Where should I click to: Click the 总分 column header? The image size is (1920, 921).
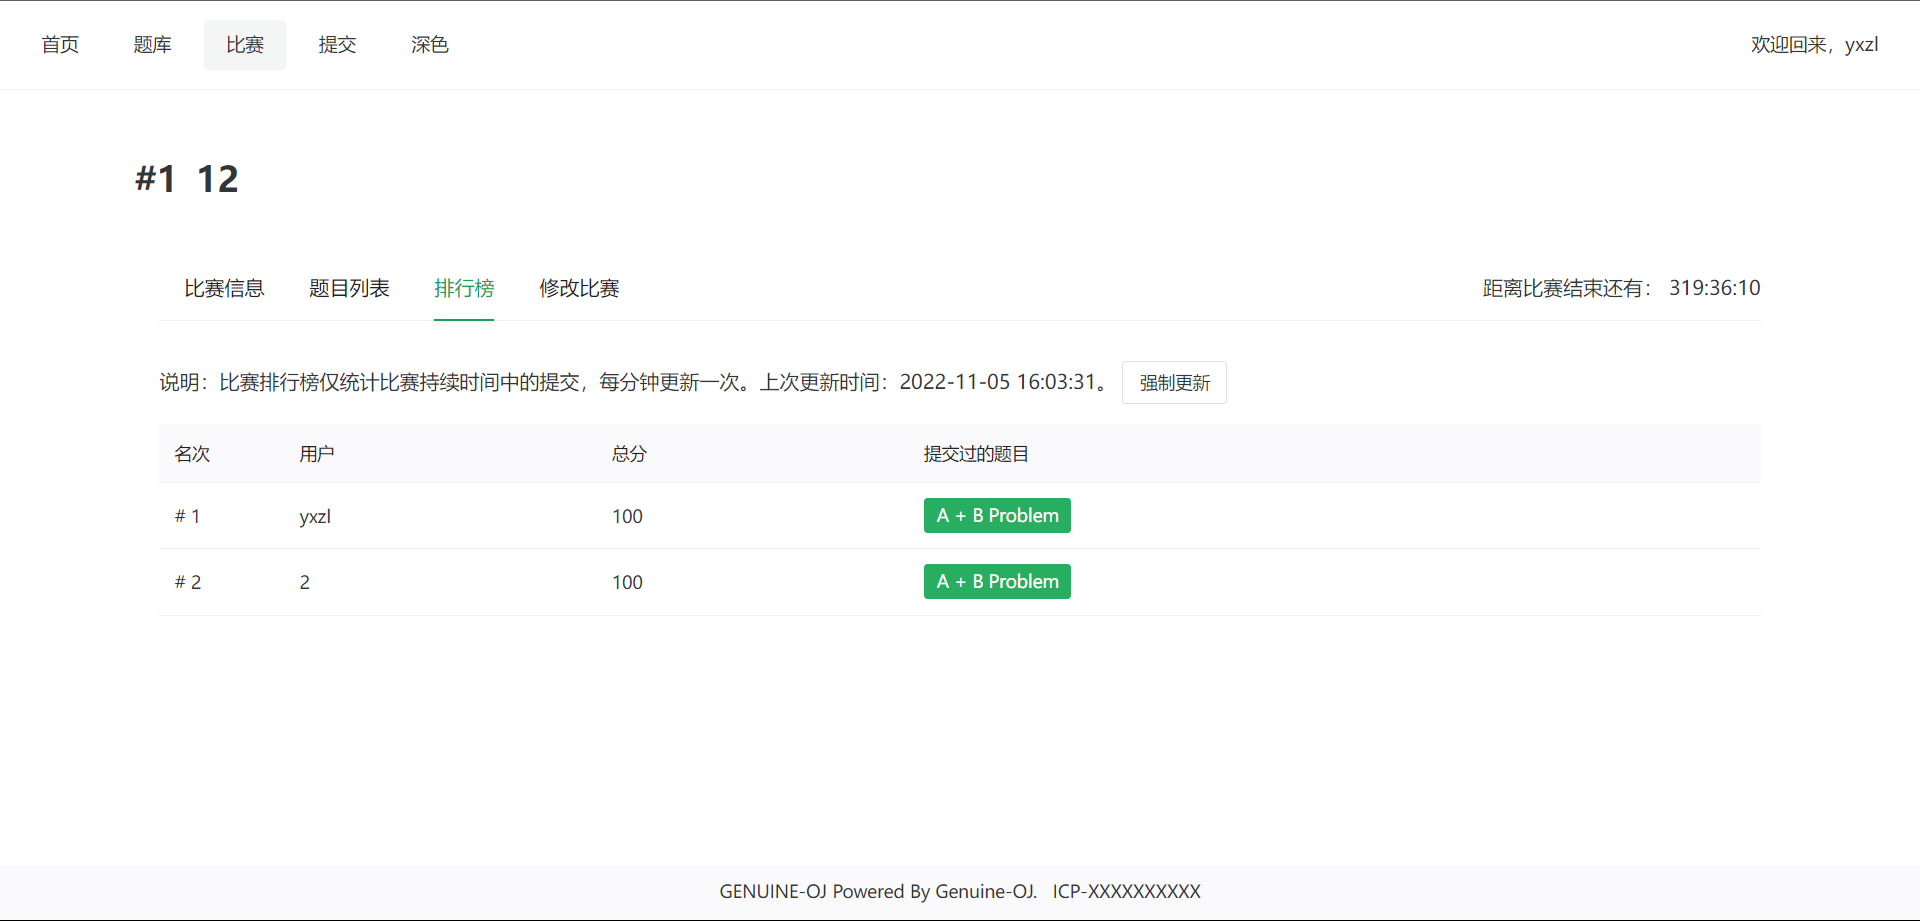coord(629,454)
